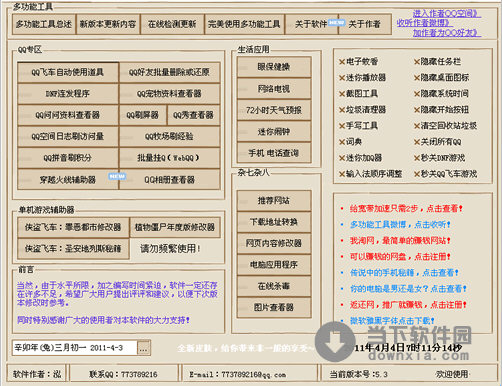This screenshot has height=386, width=502.
Task: Open QQ秀查看器
Action: tap(193, 115)
